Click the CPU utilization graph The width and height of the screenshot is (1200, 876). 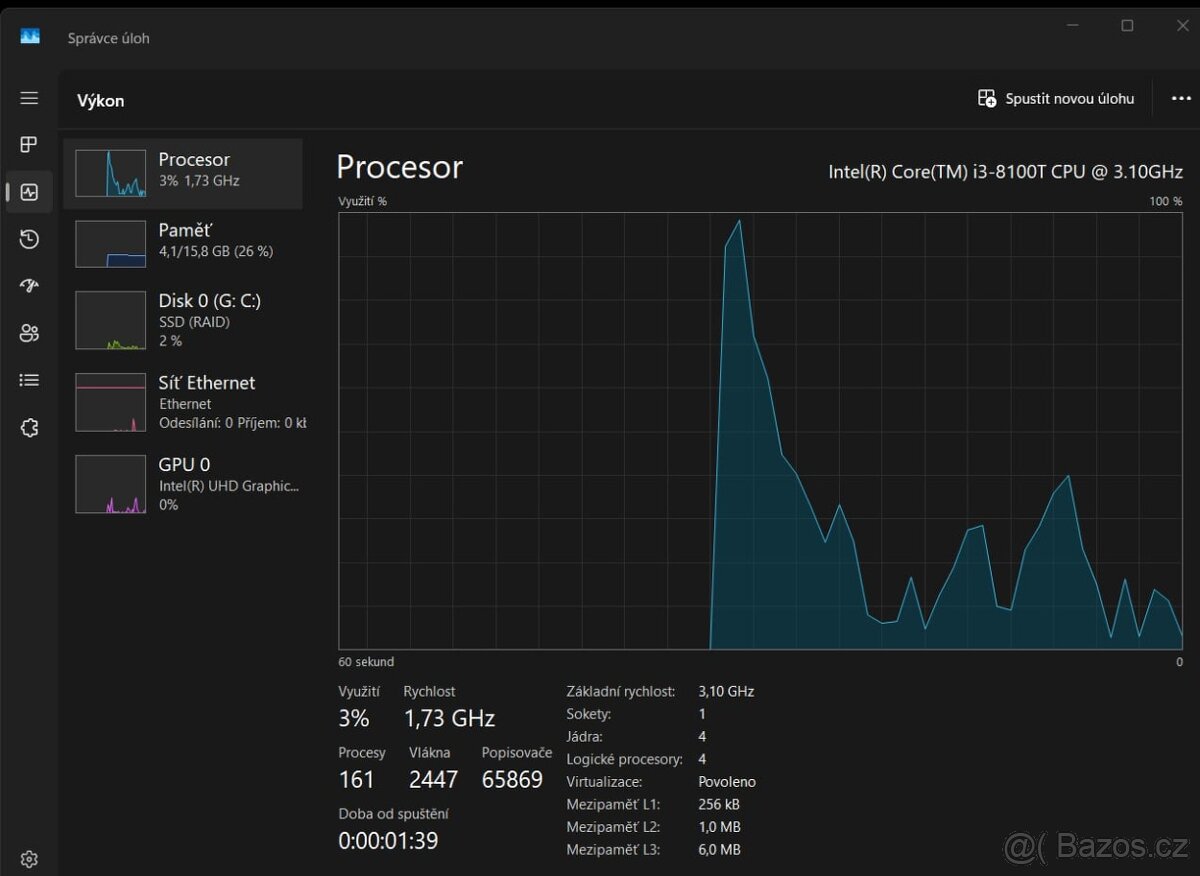pos(760,430)
